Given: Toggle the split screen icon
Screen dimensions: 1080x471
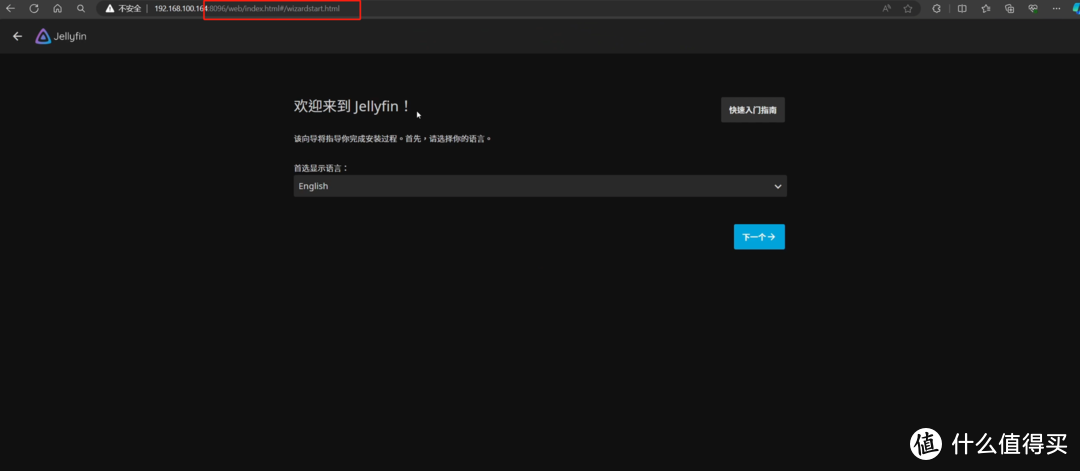Looking at the screenshot, I should [x=962, y=8].
